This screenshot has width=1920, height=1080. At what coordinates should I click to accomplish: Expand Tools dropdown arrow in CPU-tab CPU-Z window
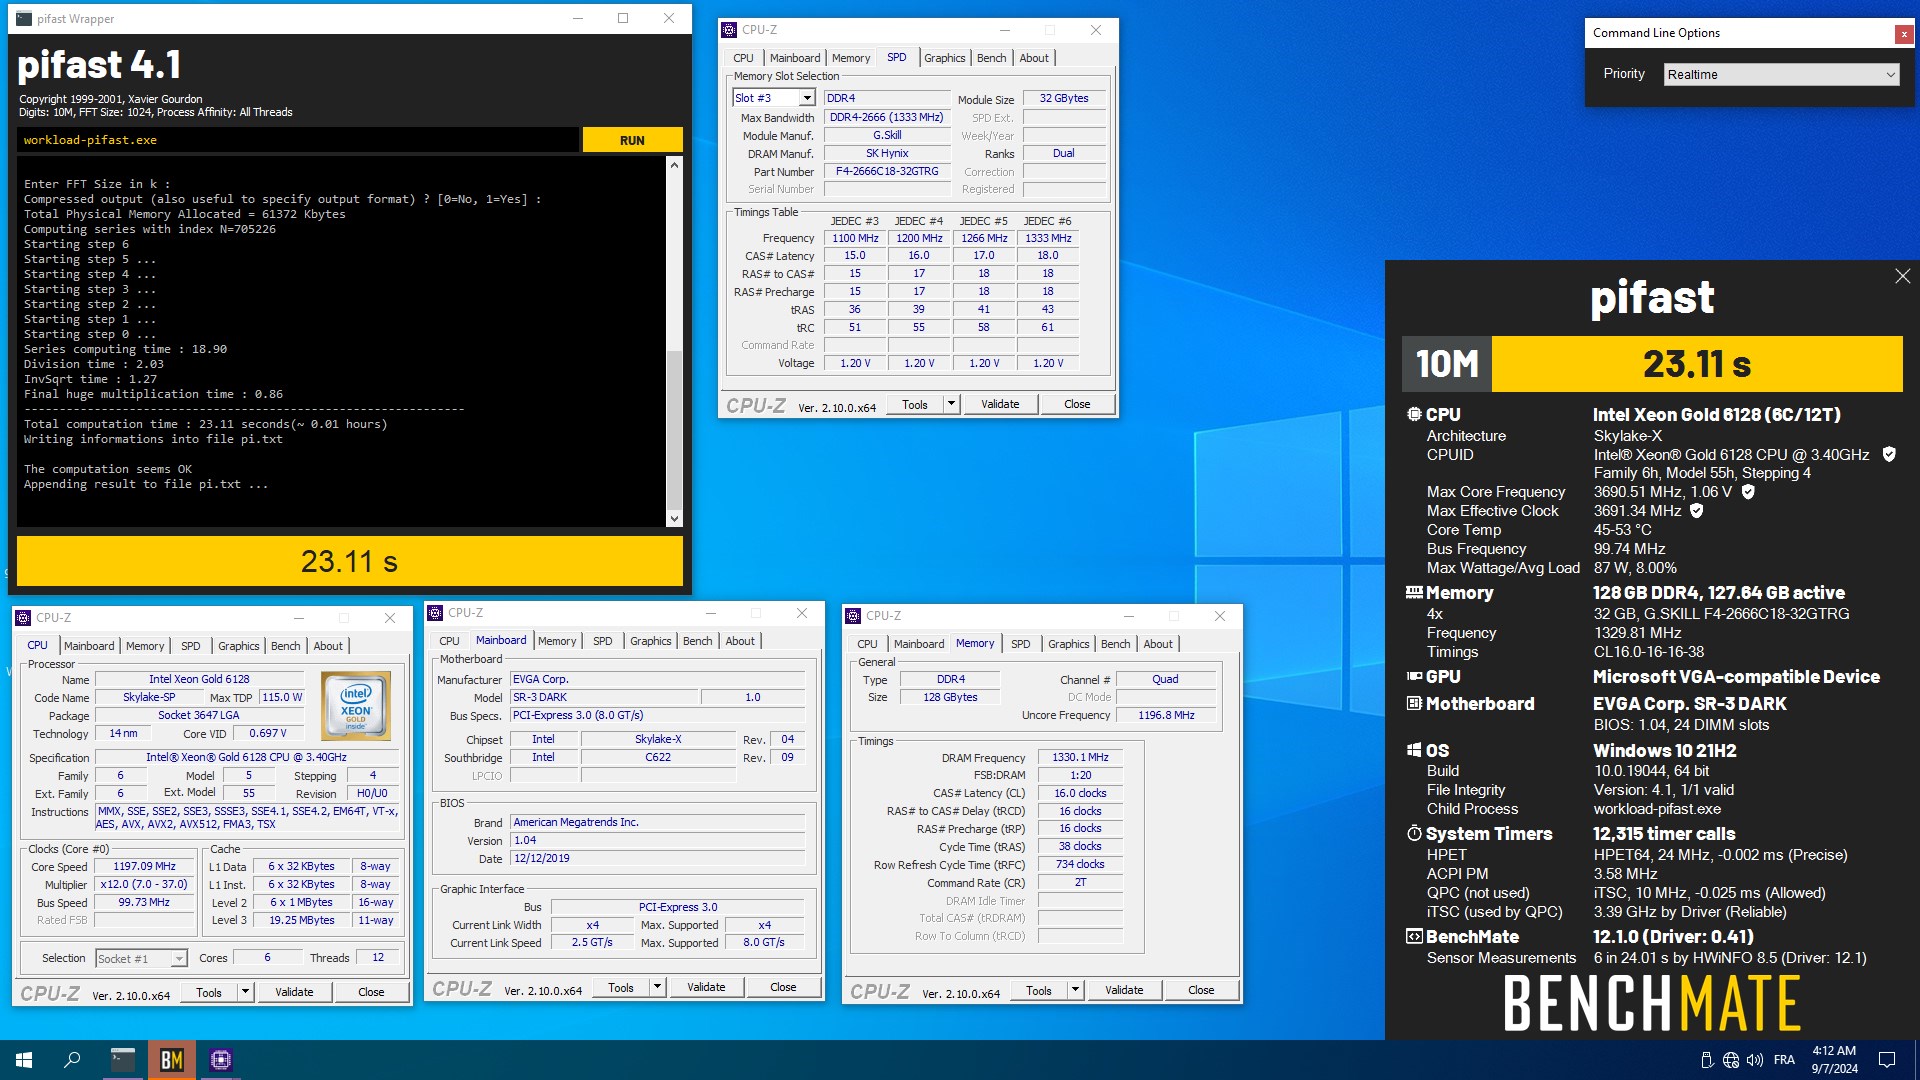245,993
